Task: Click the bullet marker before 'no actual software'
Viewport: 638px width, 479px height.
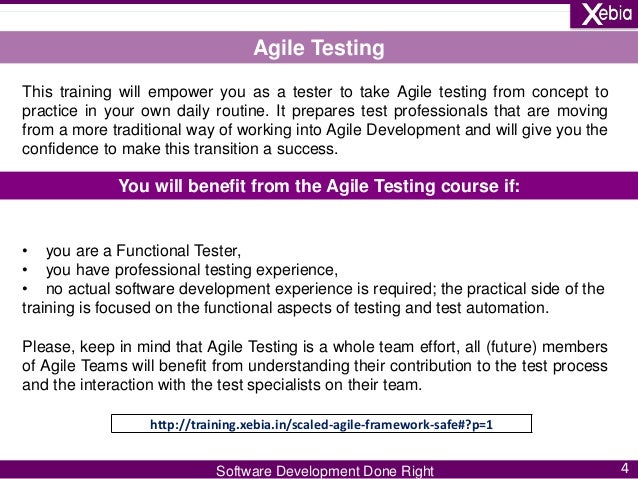Action: point(25,289)
